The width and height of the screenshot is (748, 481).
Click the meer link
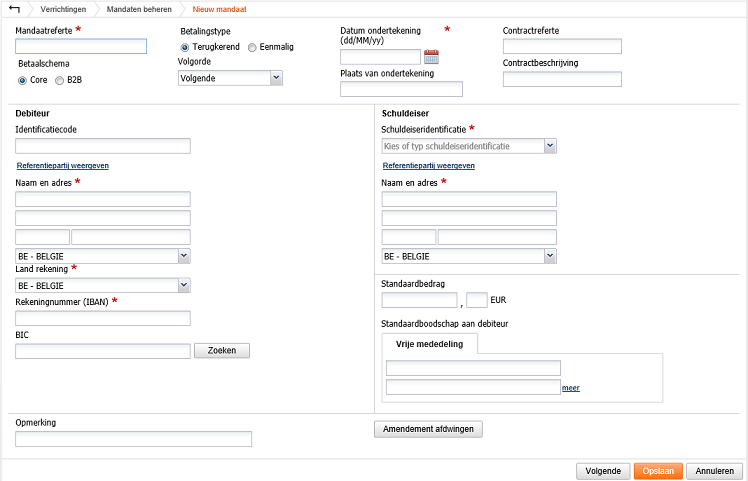click(571, 388)
